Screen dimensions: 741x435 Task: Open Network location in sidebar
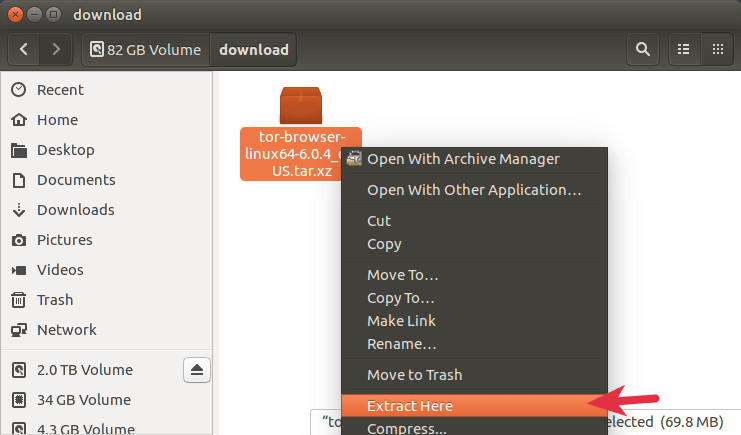pyautogui.click(x=66, y=330)
